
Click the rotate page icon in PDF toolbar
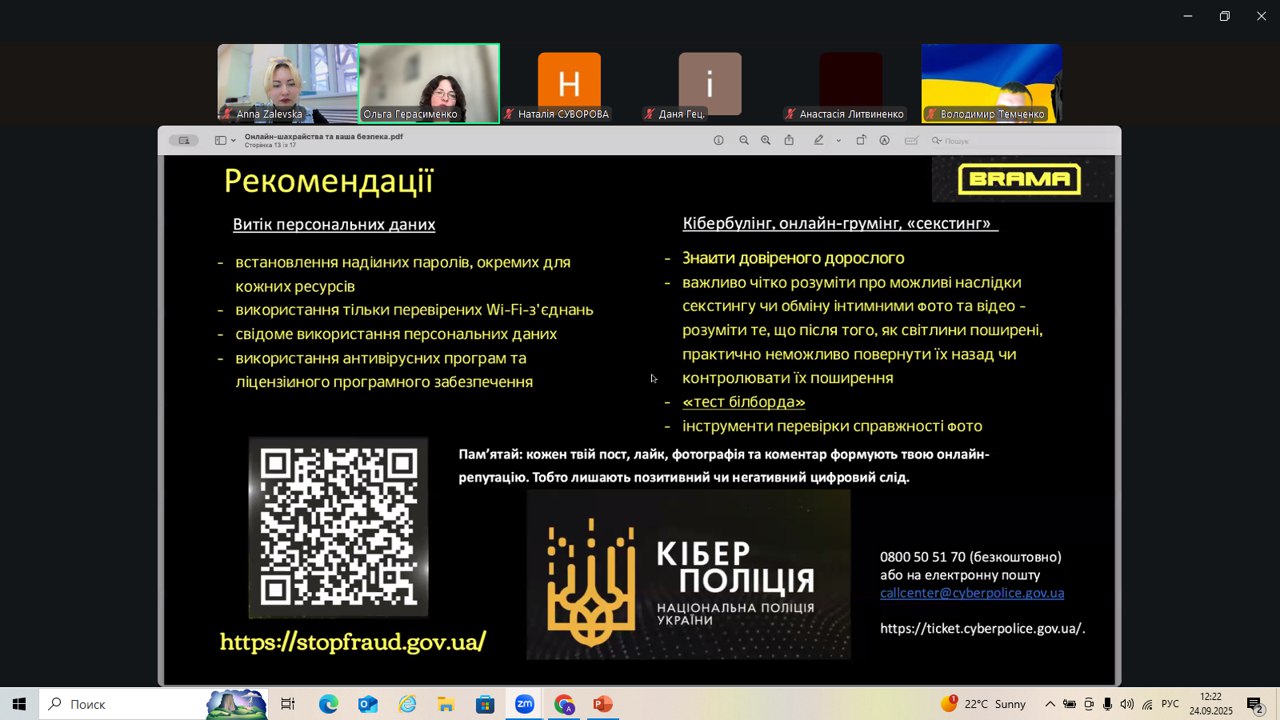[861, 141]
